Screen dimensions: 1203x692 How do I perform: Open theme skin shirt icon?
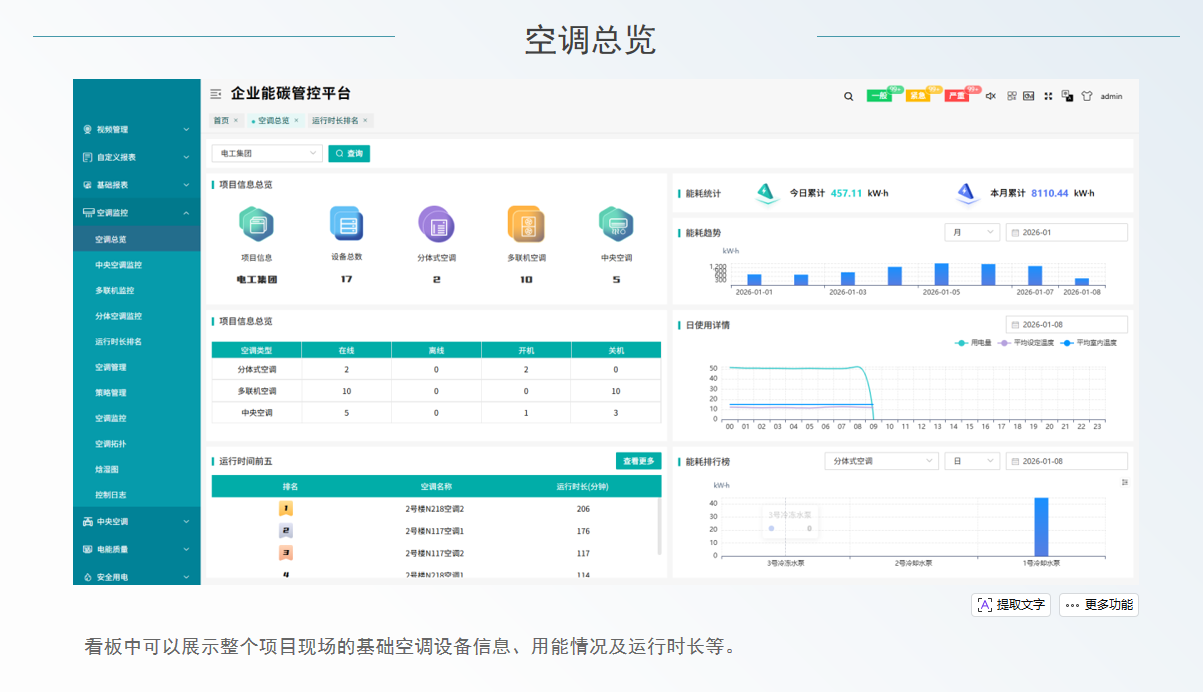[1086, 97]
